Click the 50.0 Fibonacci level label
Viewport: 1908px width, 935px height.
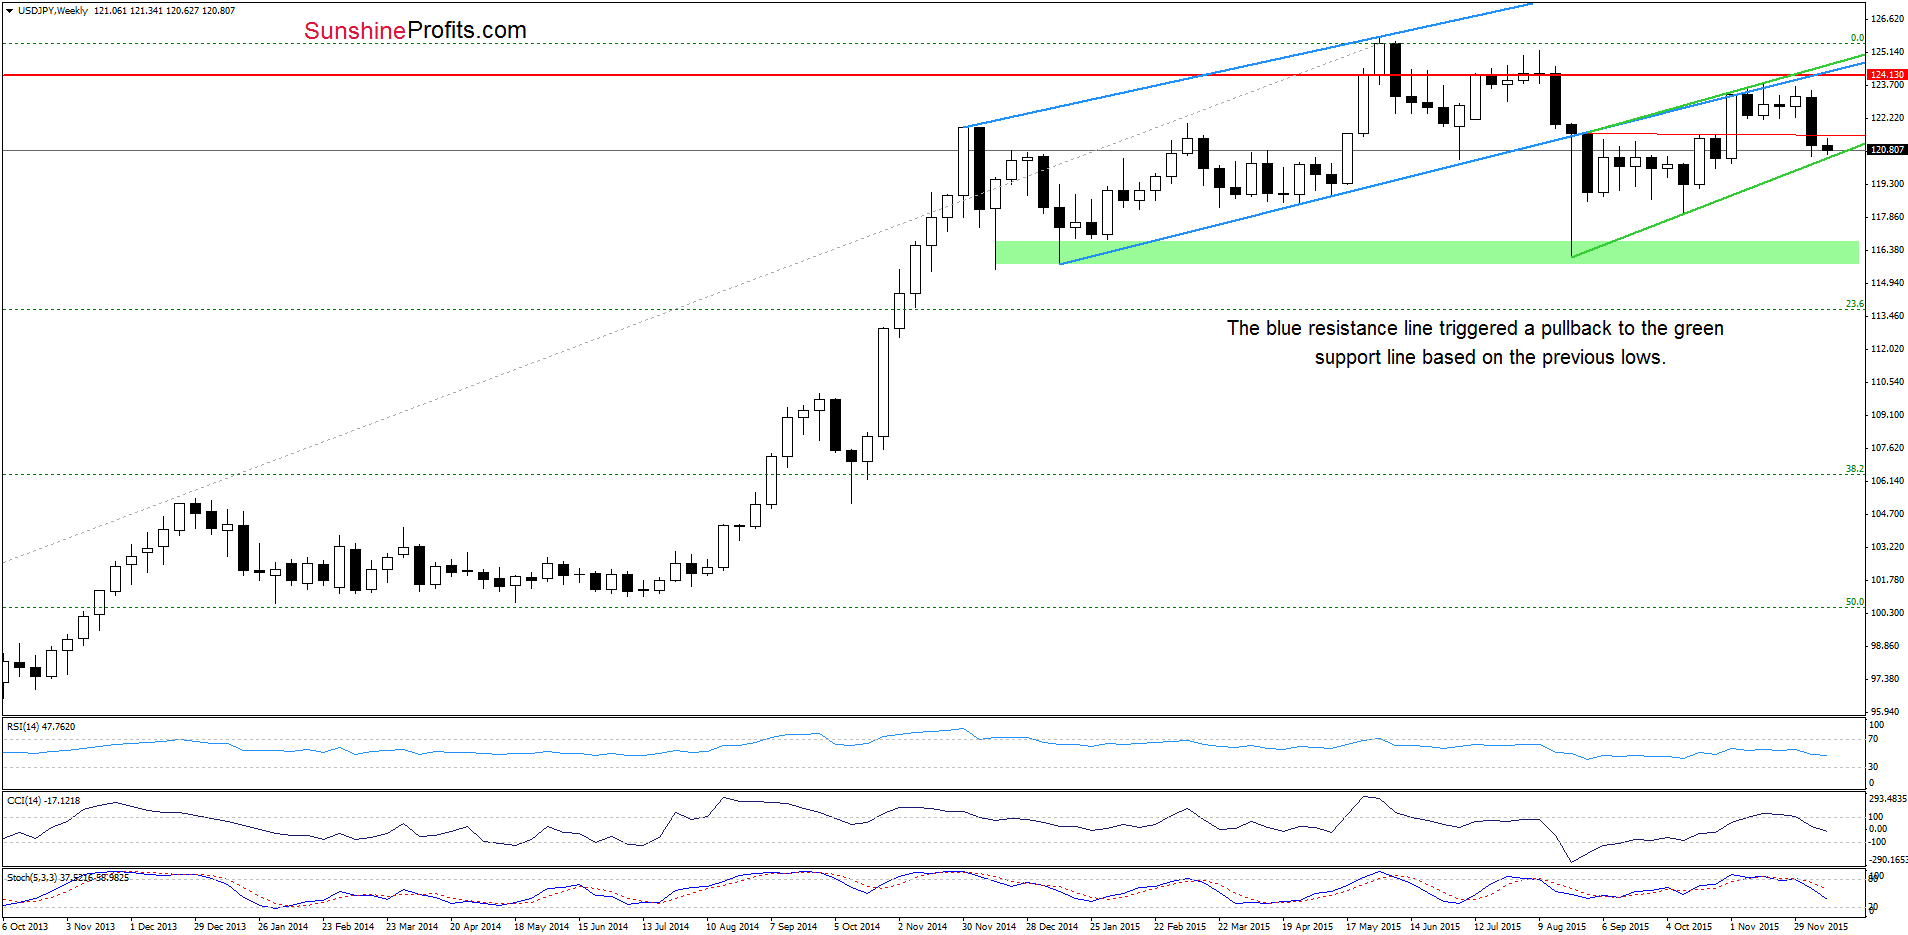pyautogui.click(x=1855, y=602)
